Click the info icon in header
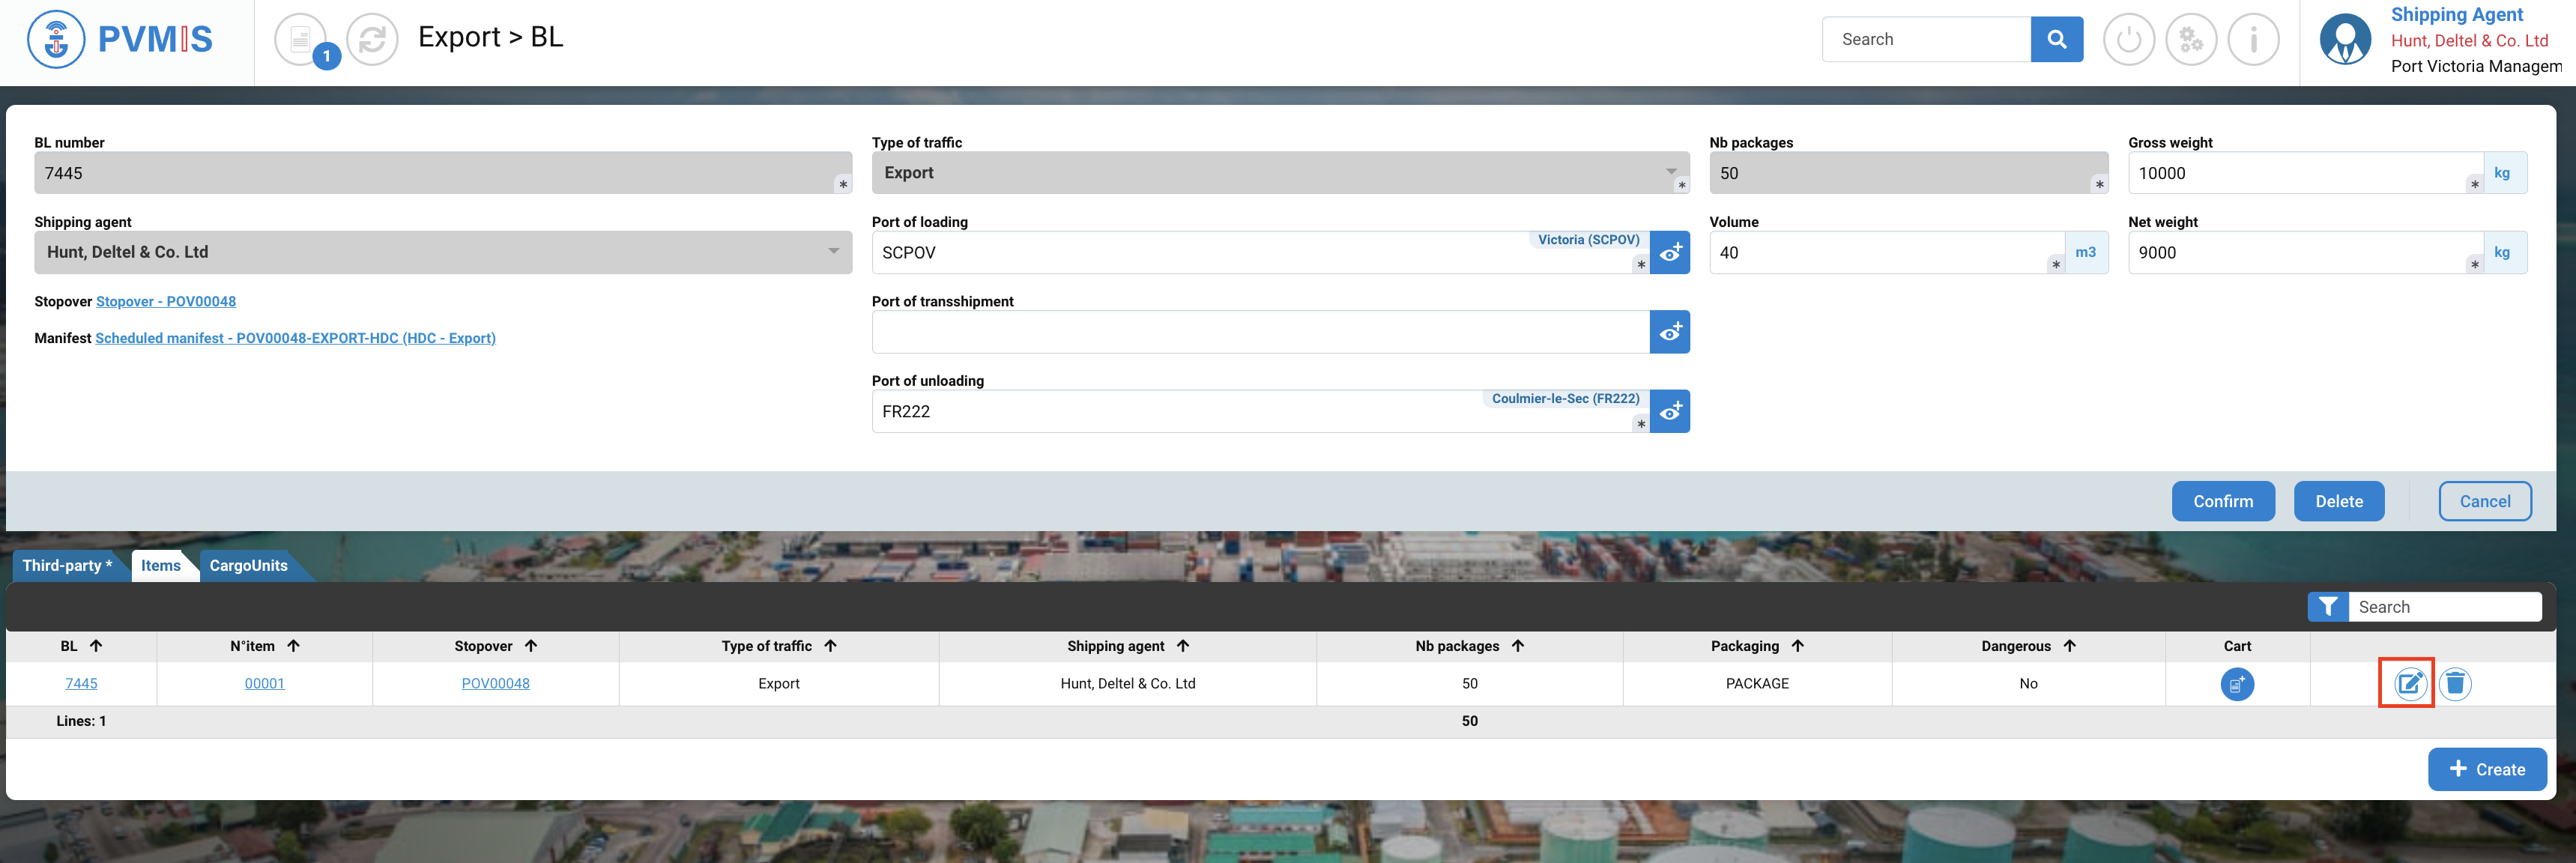 click(x=2253, y=40)
